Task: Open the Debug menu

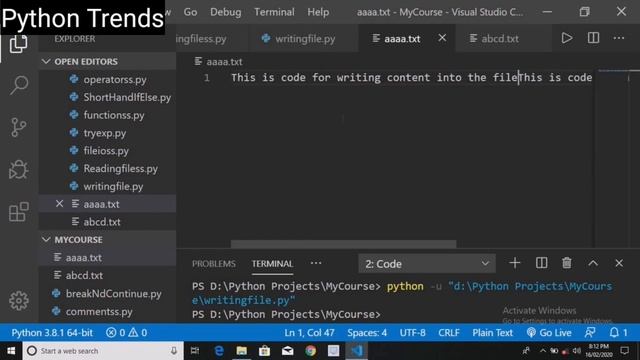Action: click(225, 12)
